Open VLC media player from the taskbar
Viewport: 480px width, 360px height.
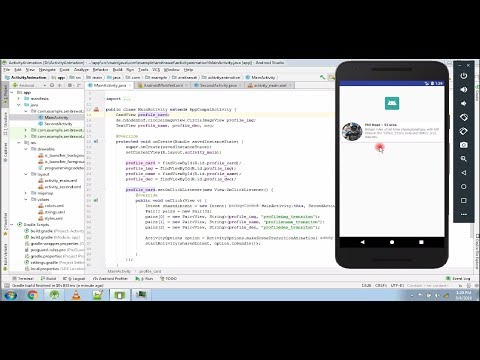(76, 295)
